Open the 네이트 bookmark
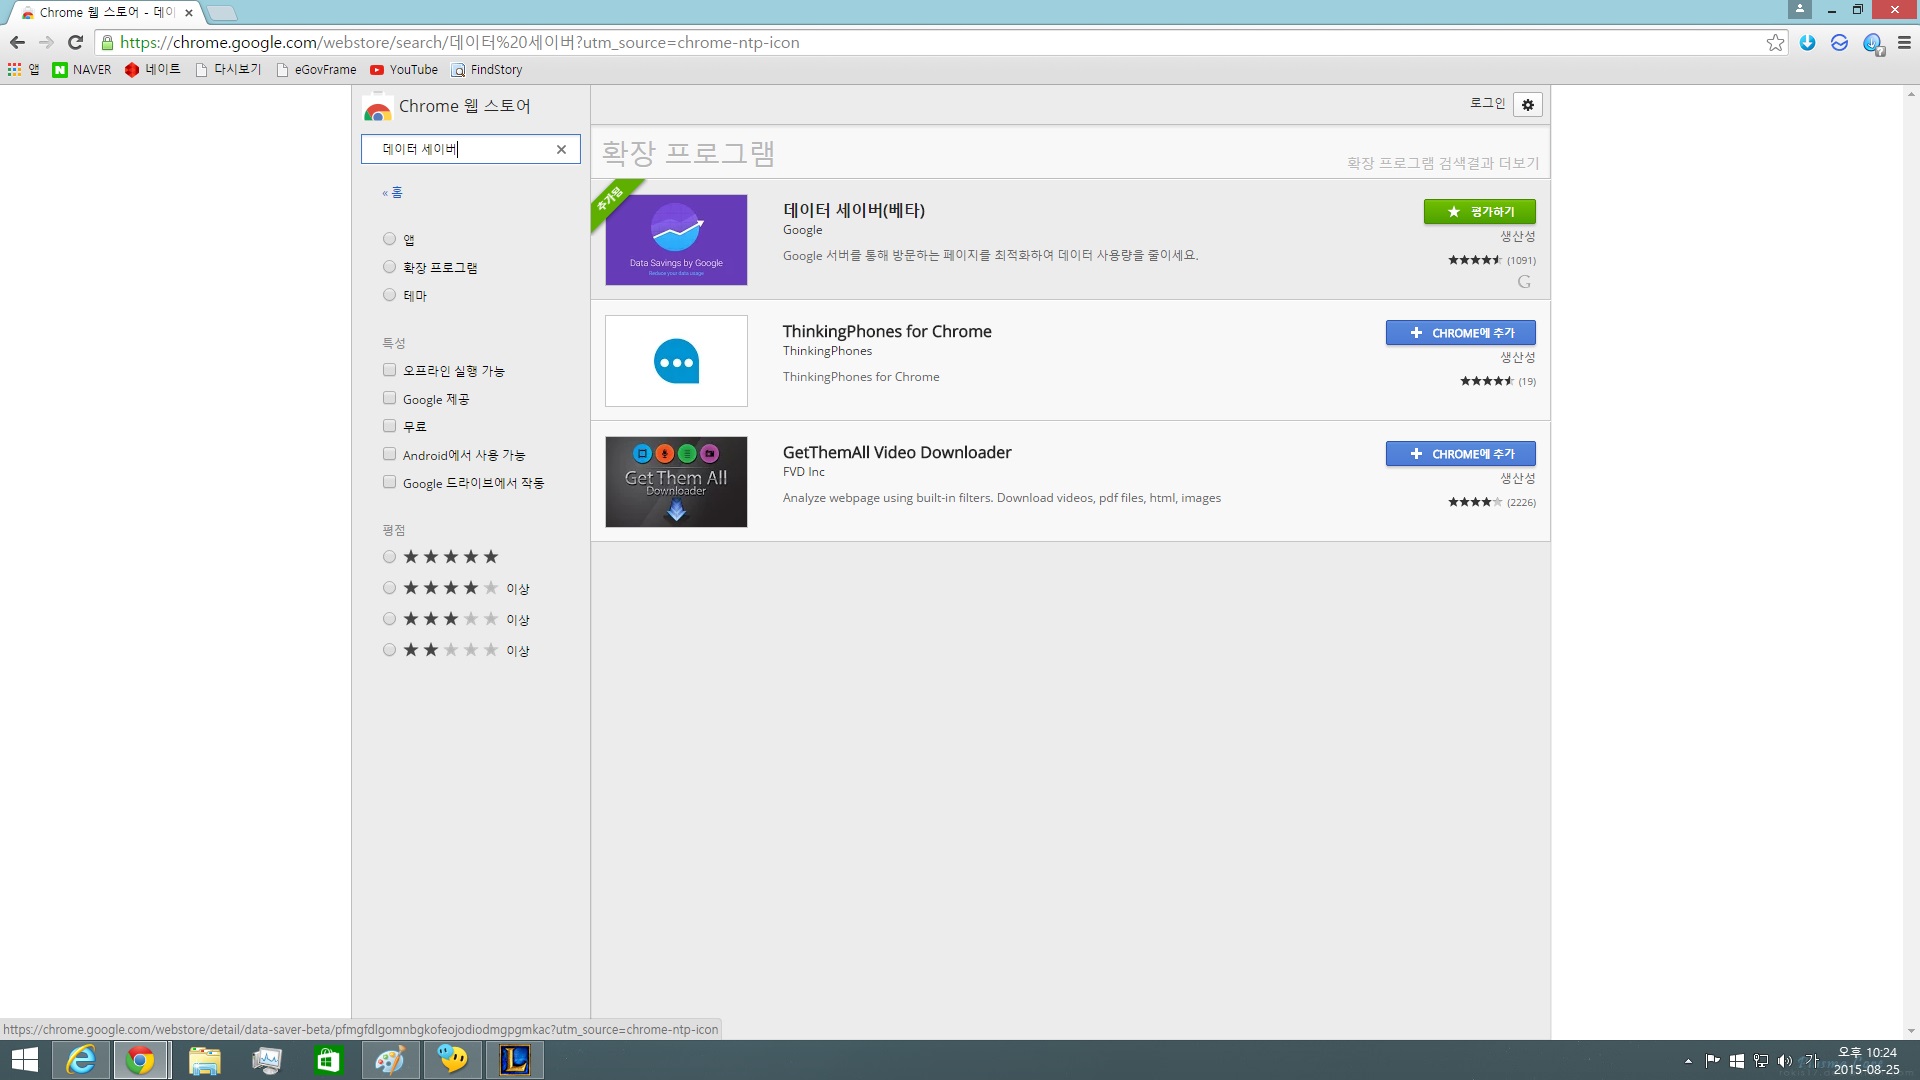 tap(153, 69)
